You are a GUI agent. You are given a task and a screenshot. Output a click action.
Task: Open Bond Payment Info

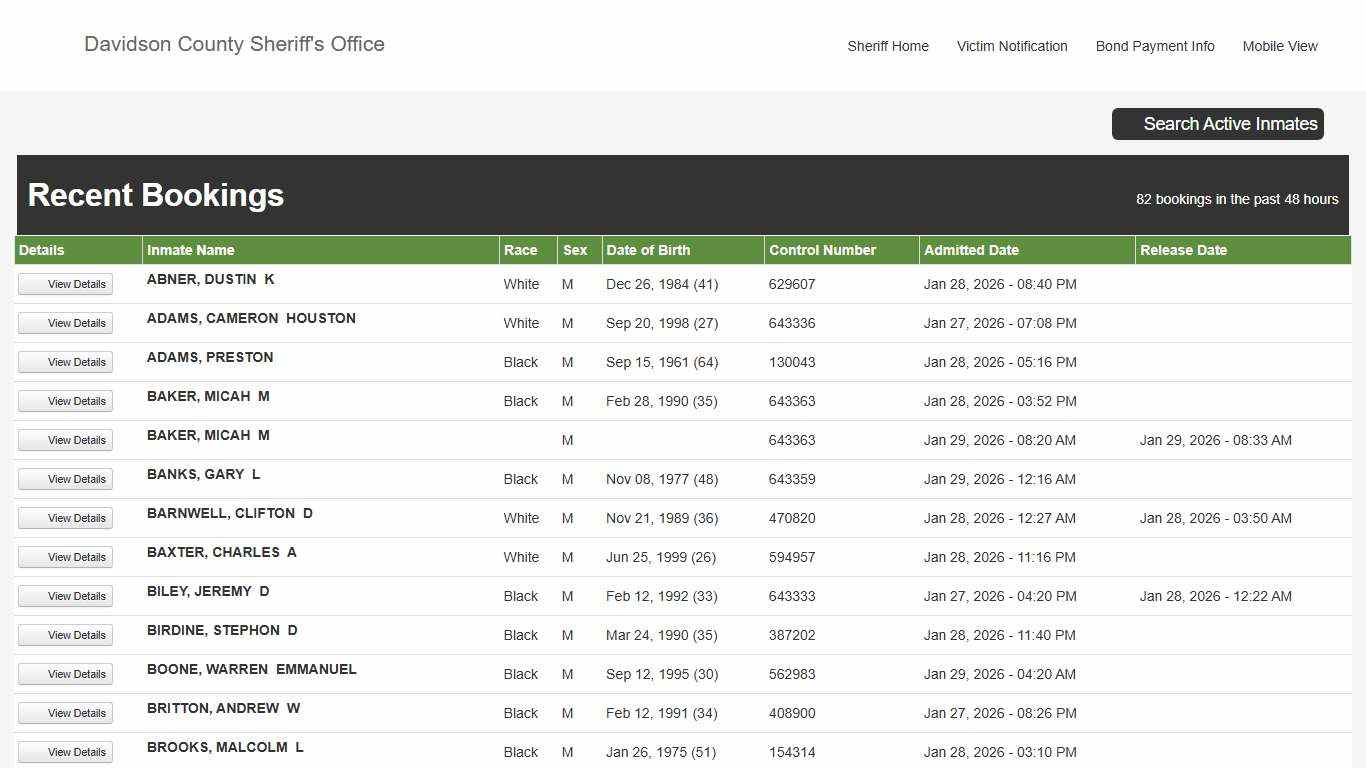tap(1154, 46)
